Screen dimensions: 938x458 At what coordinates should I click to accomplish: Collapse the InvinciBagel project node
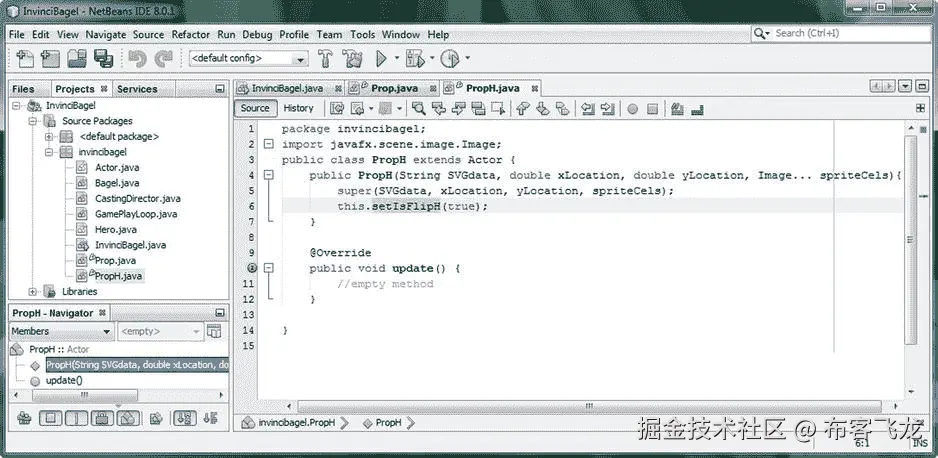16,105
